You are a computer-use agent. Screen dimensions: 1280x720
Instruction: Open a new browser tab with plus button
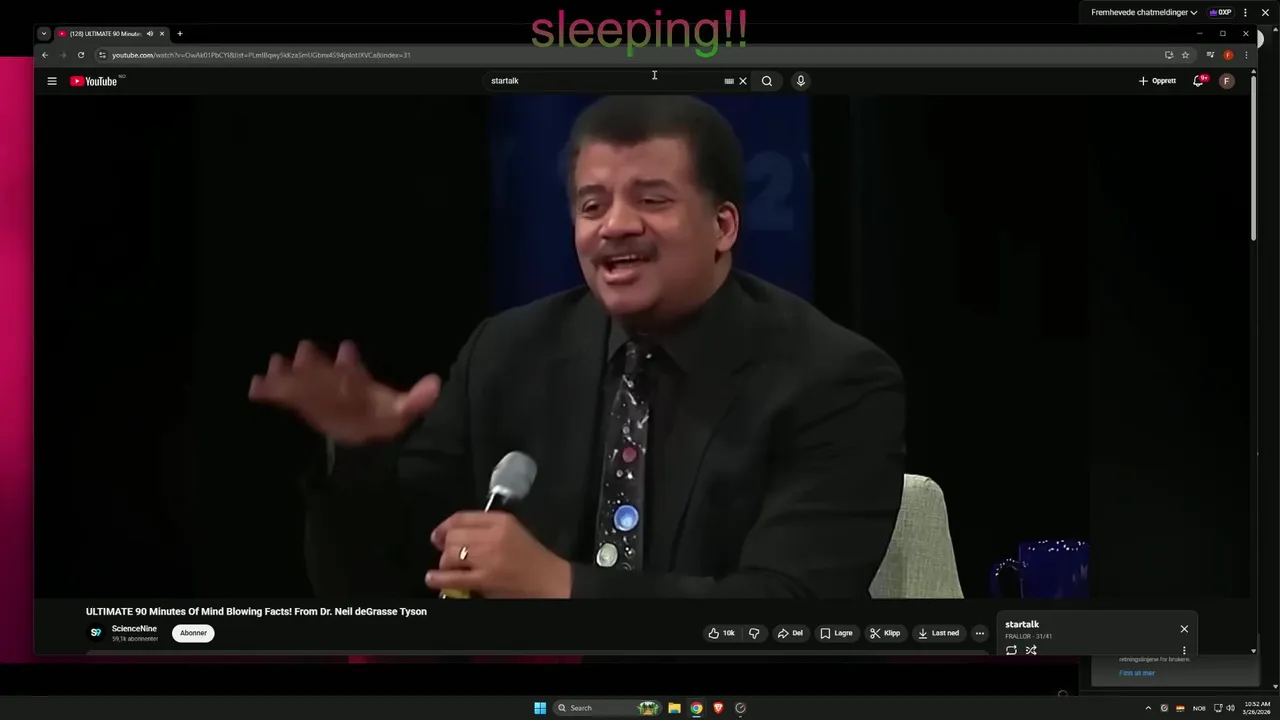point(180,34)
